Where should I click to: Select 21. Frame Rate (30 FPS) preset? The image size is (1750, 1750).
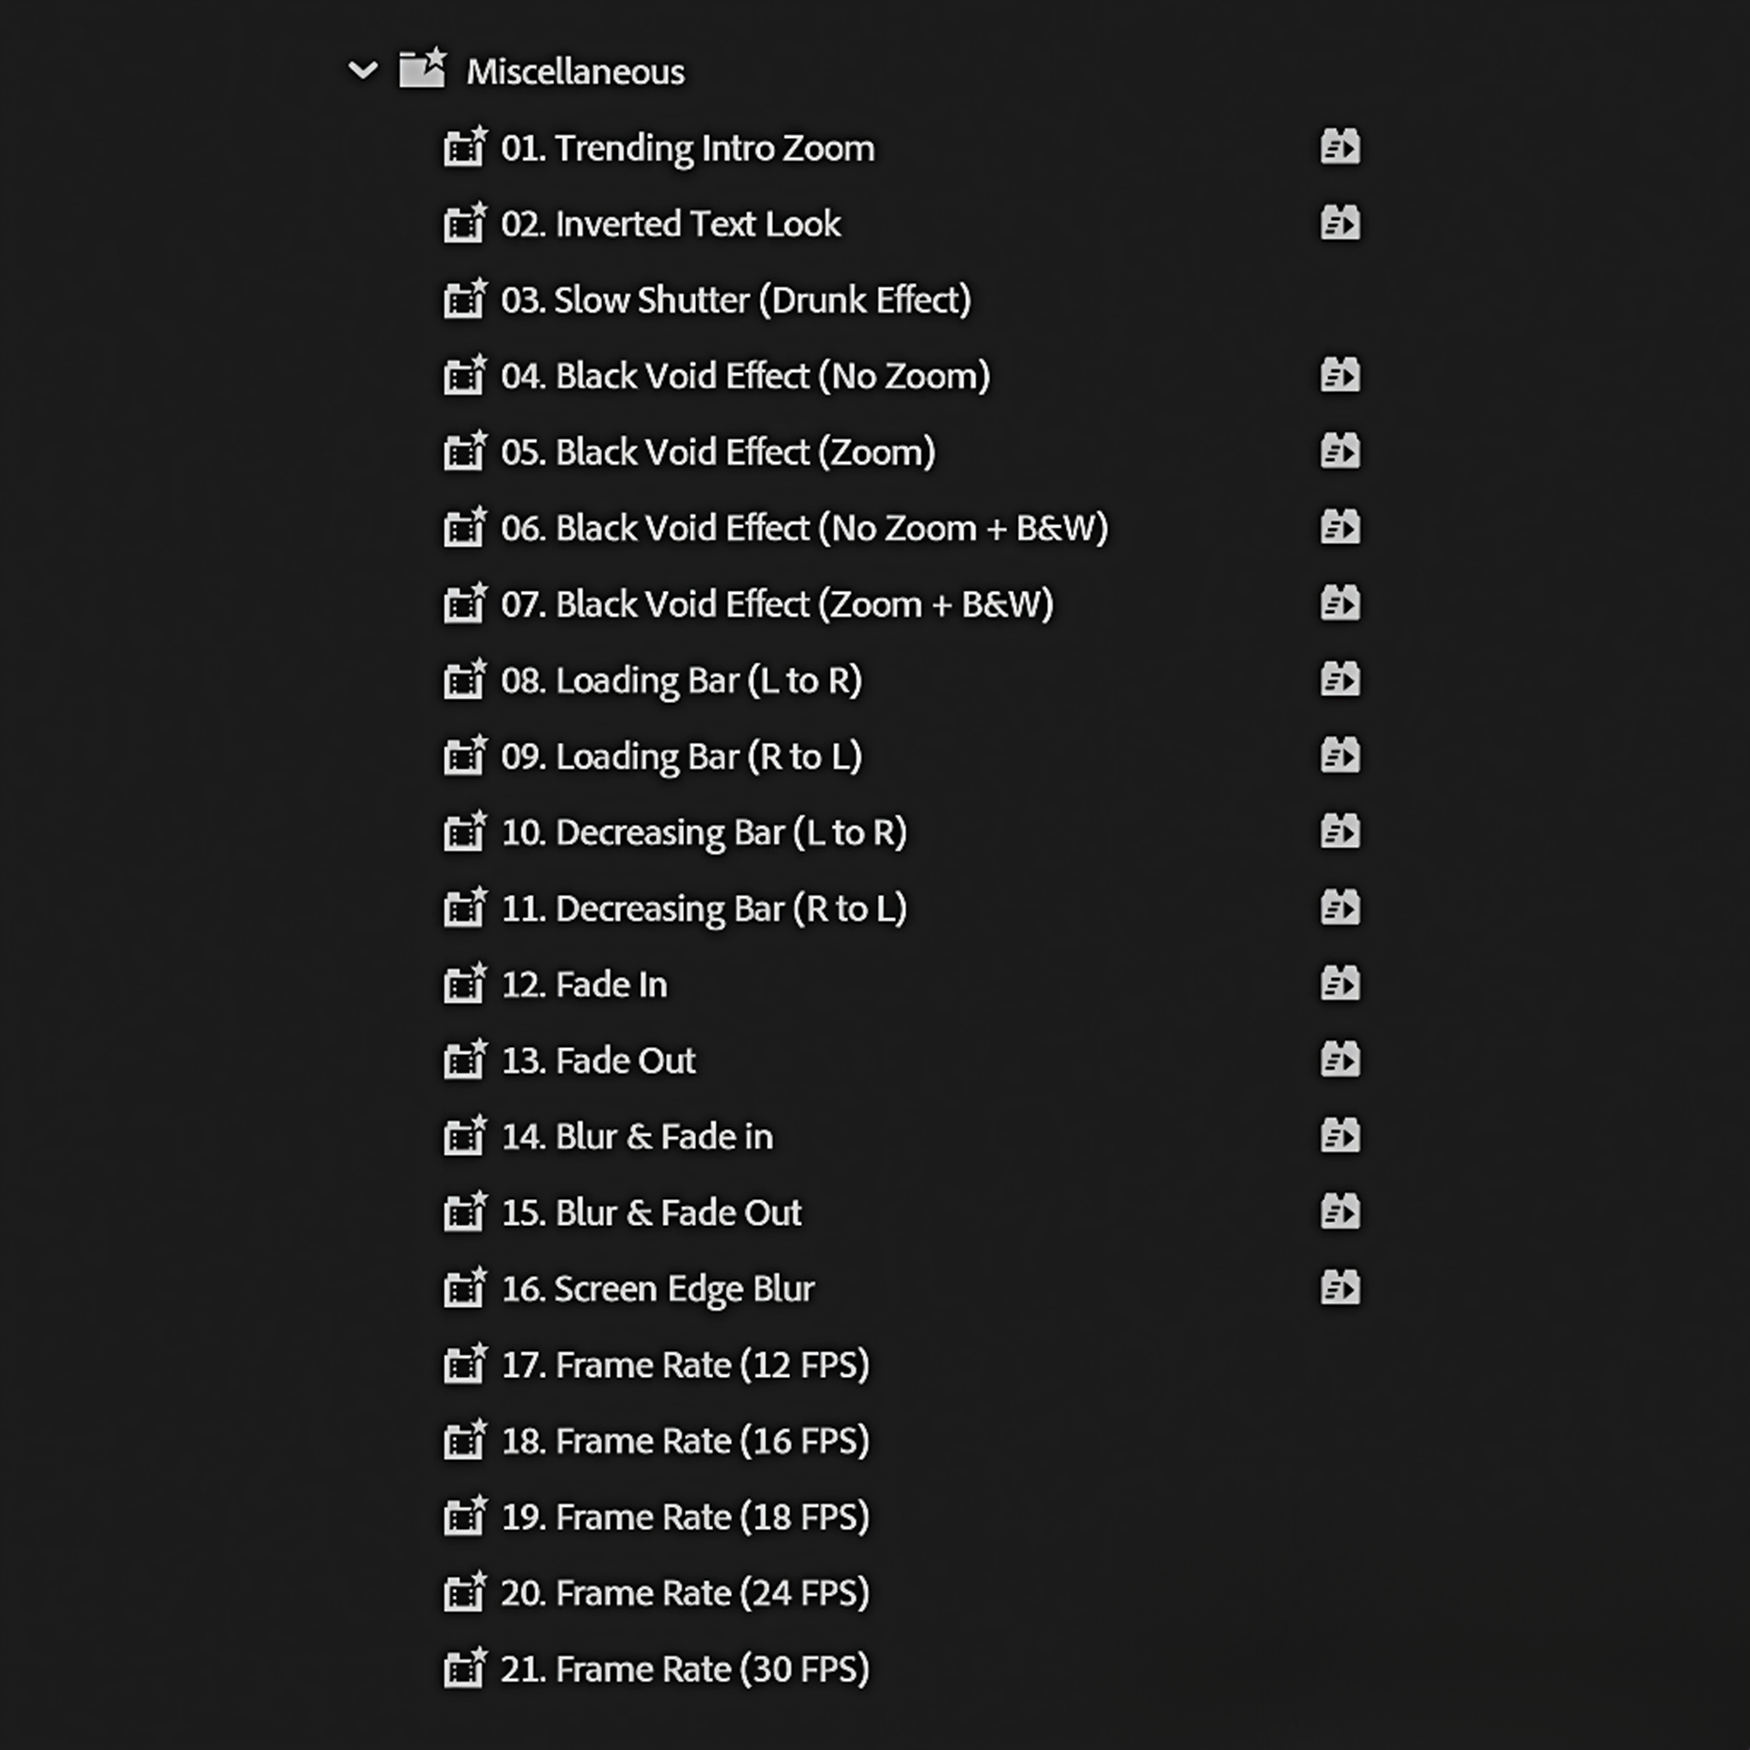pos(685,1669)
